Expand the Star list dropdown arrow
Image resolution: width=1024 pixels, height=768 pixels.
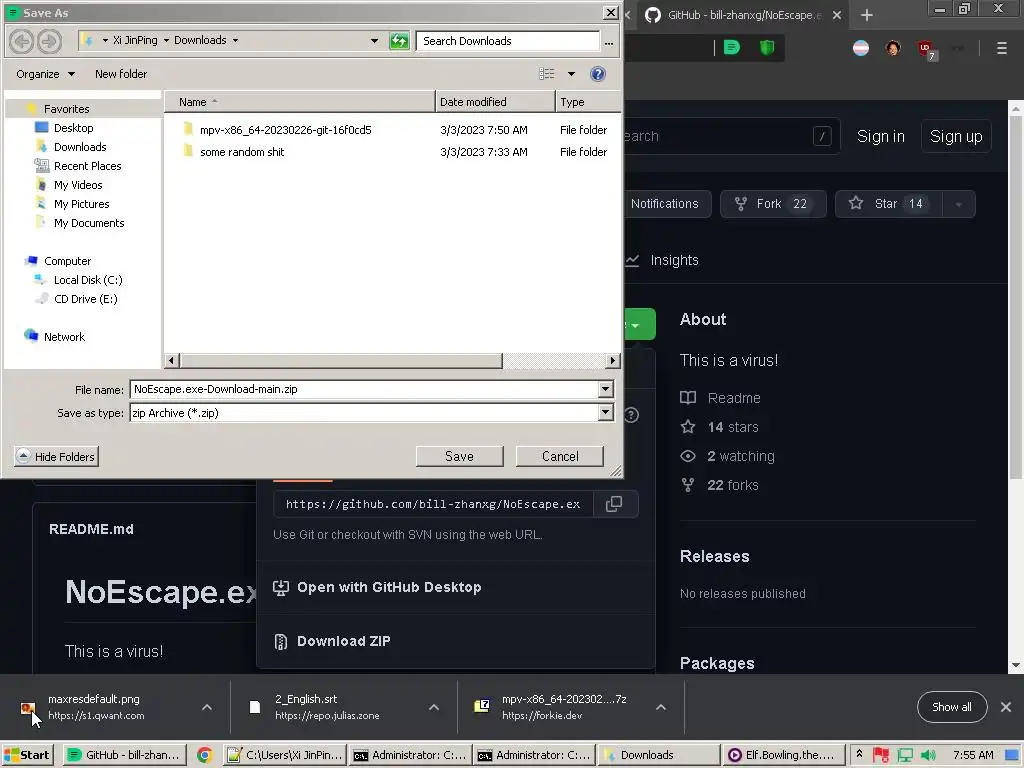click(959, 204)
